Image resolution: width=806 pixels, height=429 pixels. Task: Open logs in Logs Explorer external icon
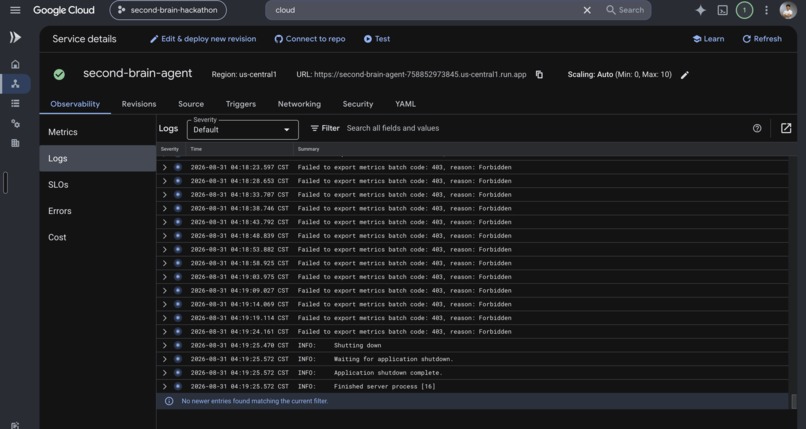(786, 128)
